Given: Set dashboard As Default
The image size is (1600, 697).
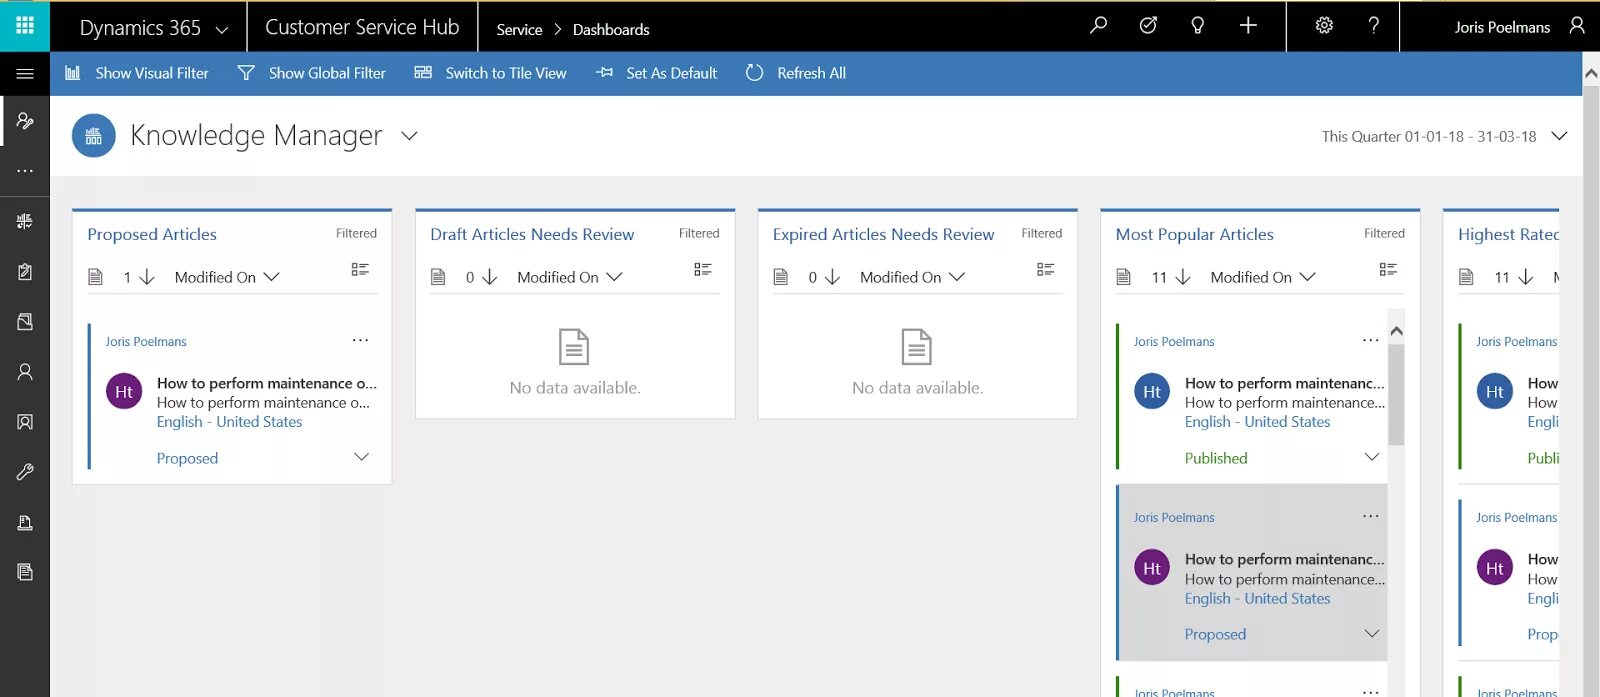Looking at the screenshot, I should [657, 73].
